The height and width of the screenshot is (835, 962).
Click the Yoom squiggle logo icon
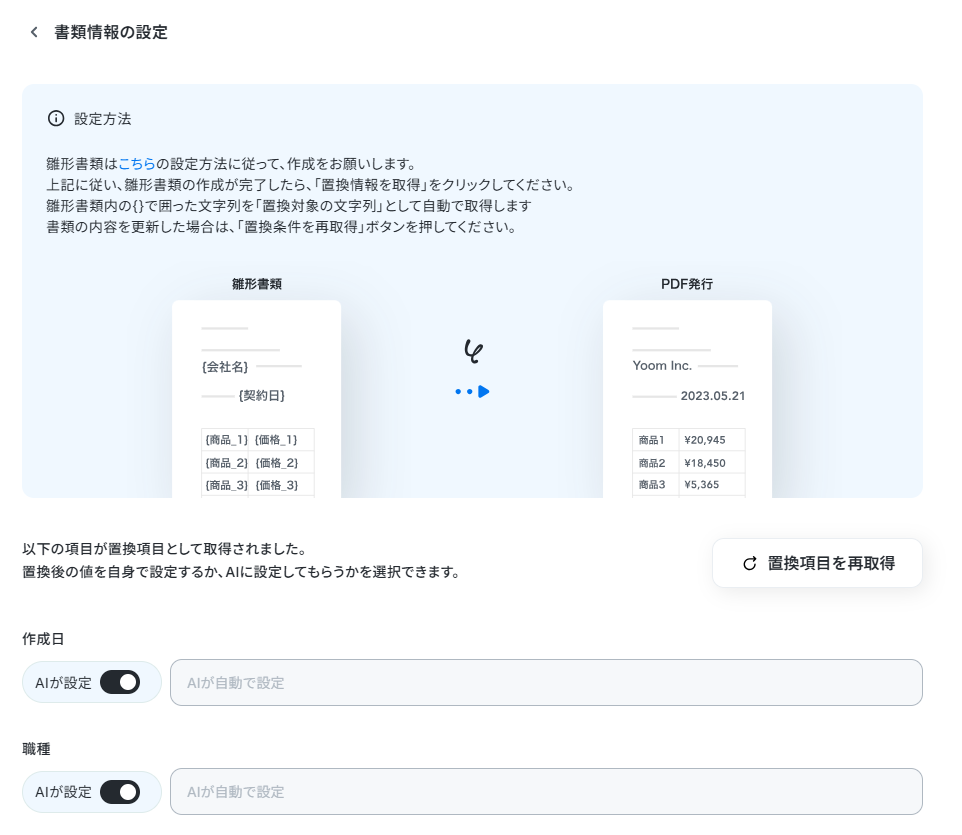point(473,352)
